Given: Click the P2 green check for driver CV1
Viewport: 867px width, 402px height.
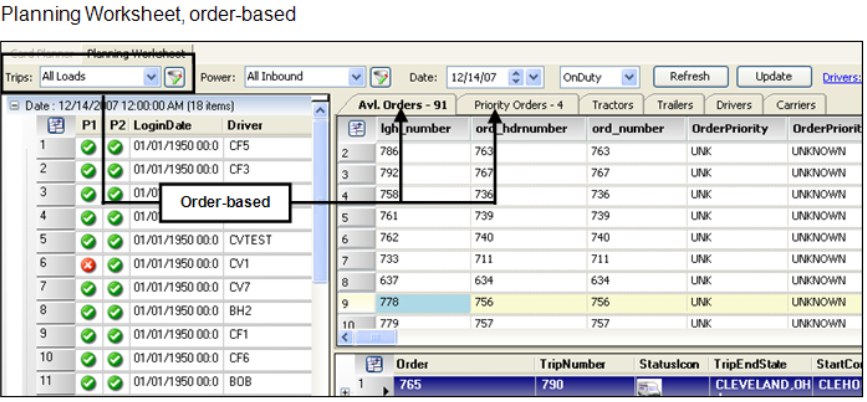Looking at the screenshot, I should click(x=115, y=265).
